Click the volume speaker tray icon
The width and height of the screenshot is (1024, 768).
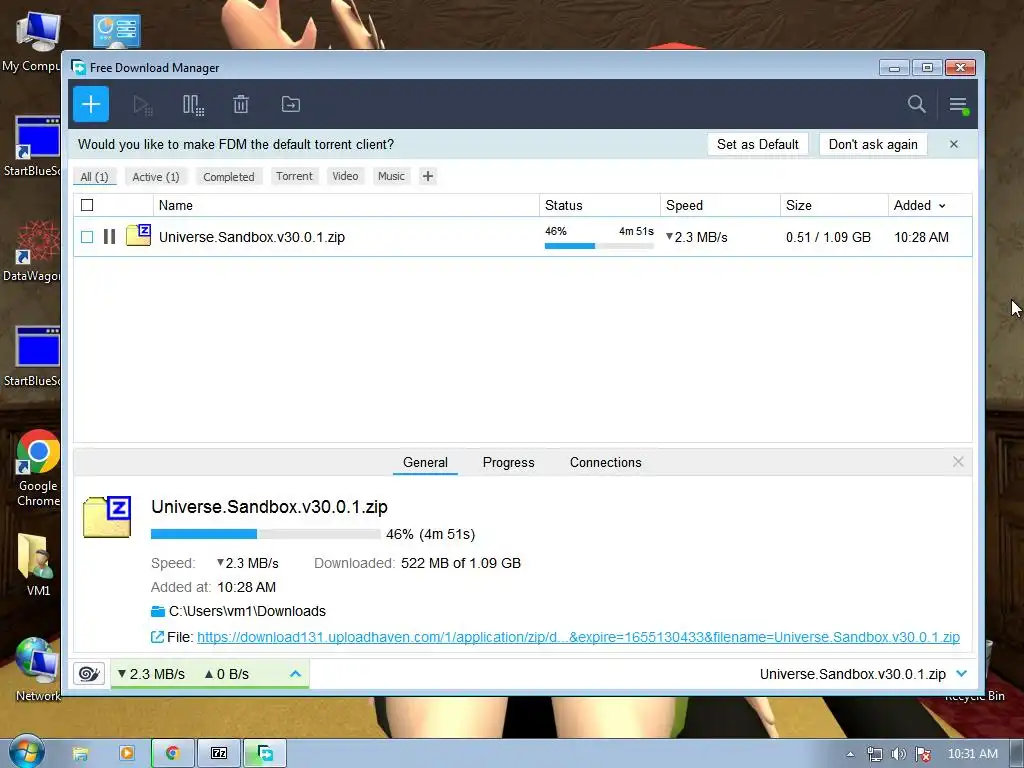899,754
